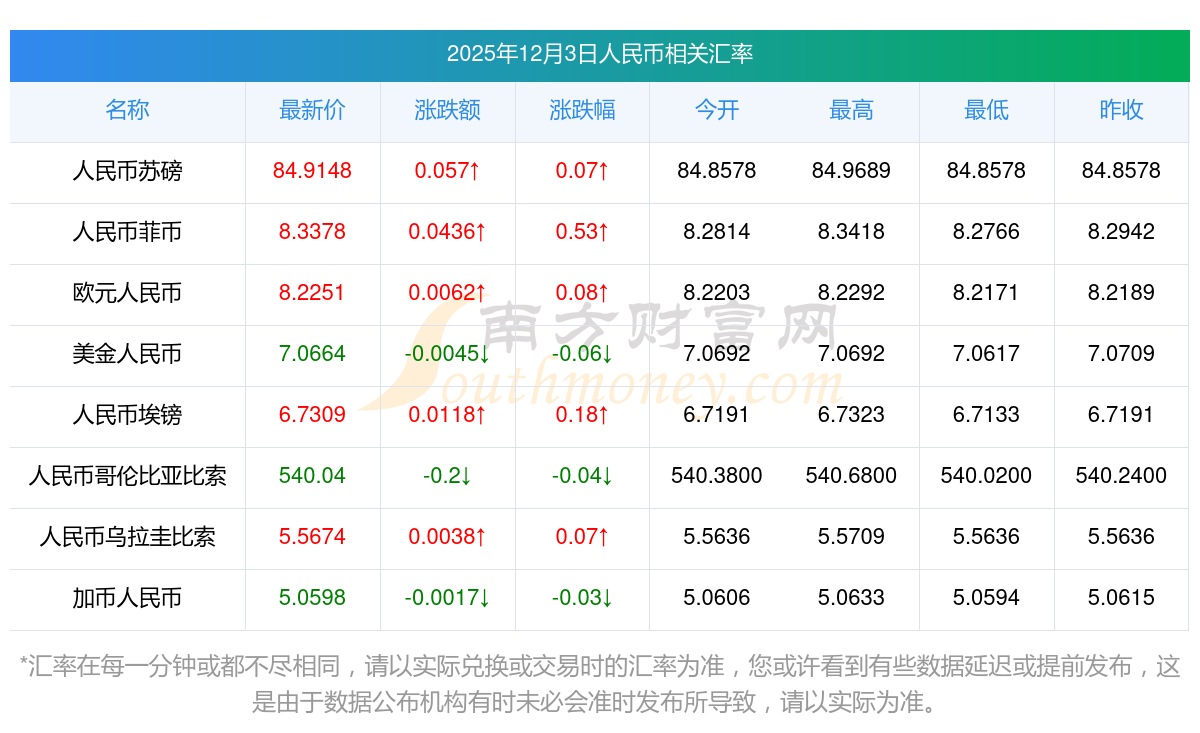Click the 最低 column header
Screen dimensions: 1200x733
[986, 110]
